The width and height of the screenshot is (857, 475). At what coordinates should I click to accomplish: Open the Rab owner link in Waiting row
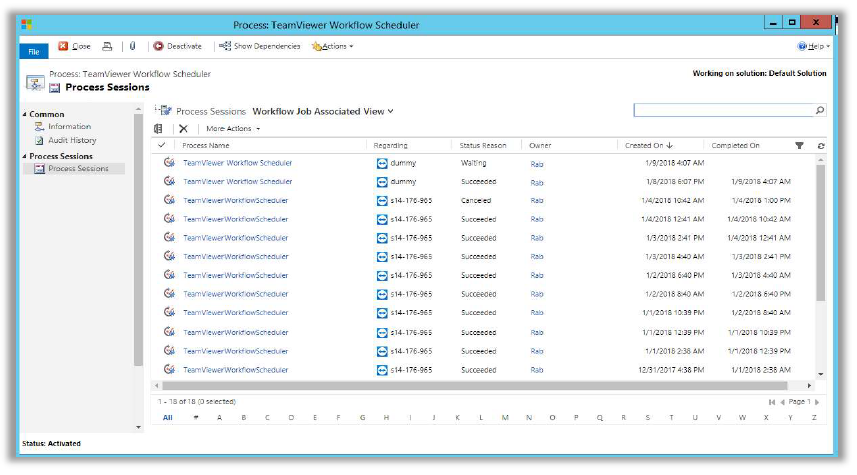pos(537,163)
